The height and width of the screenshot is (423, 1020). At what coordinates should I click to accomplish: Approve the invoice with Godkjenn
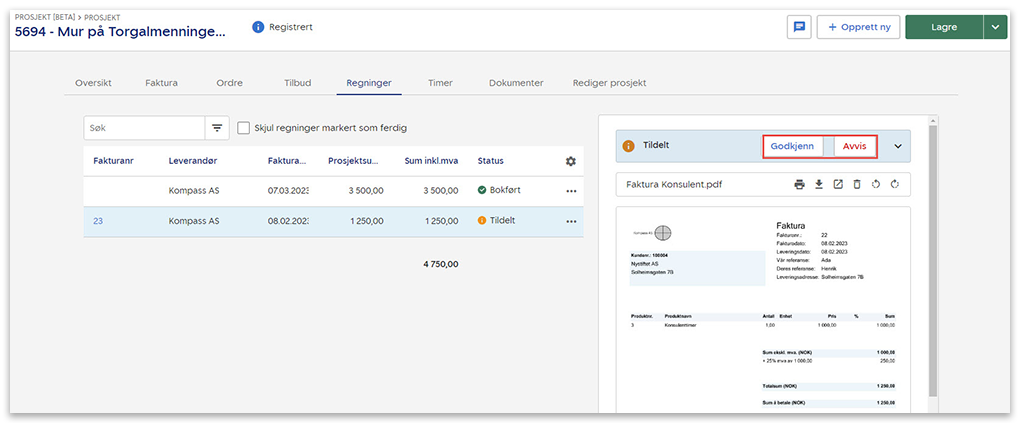point(792,146)
